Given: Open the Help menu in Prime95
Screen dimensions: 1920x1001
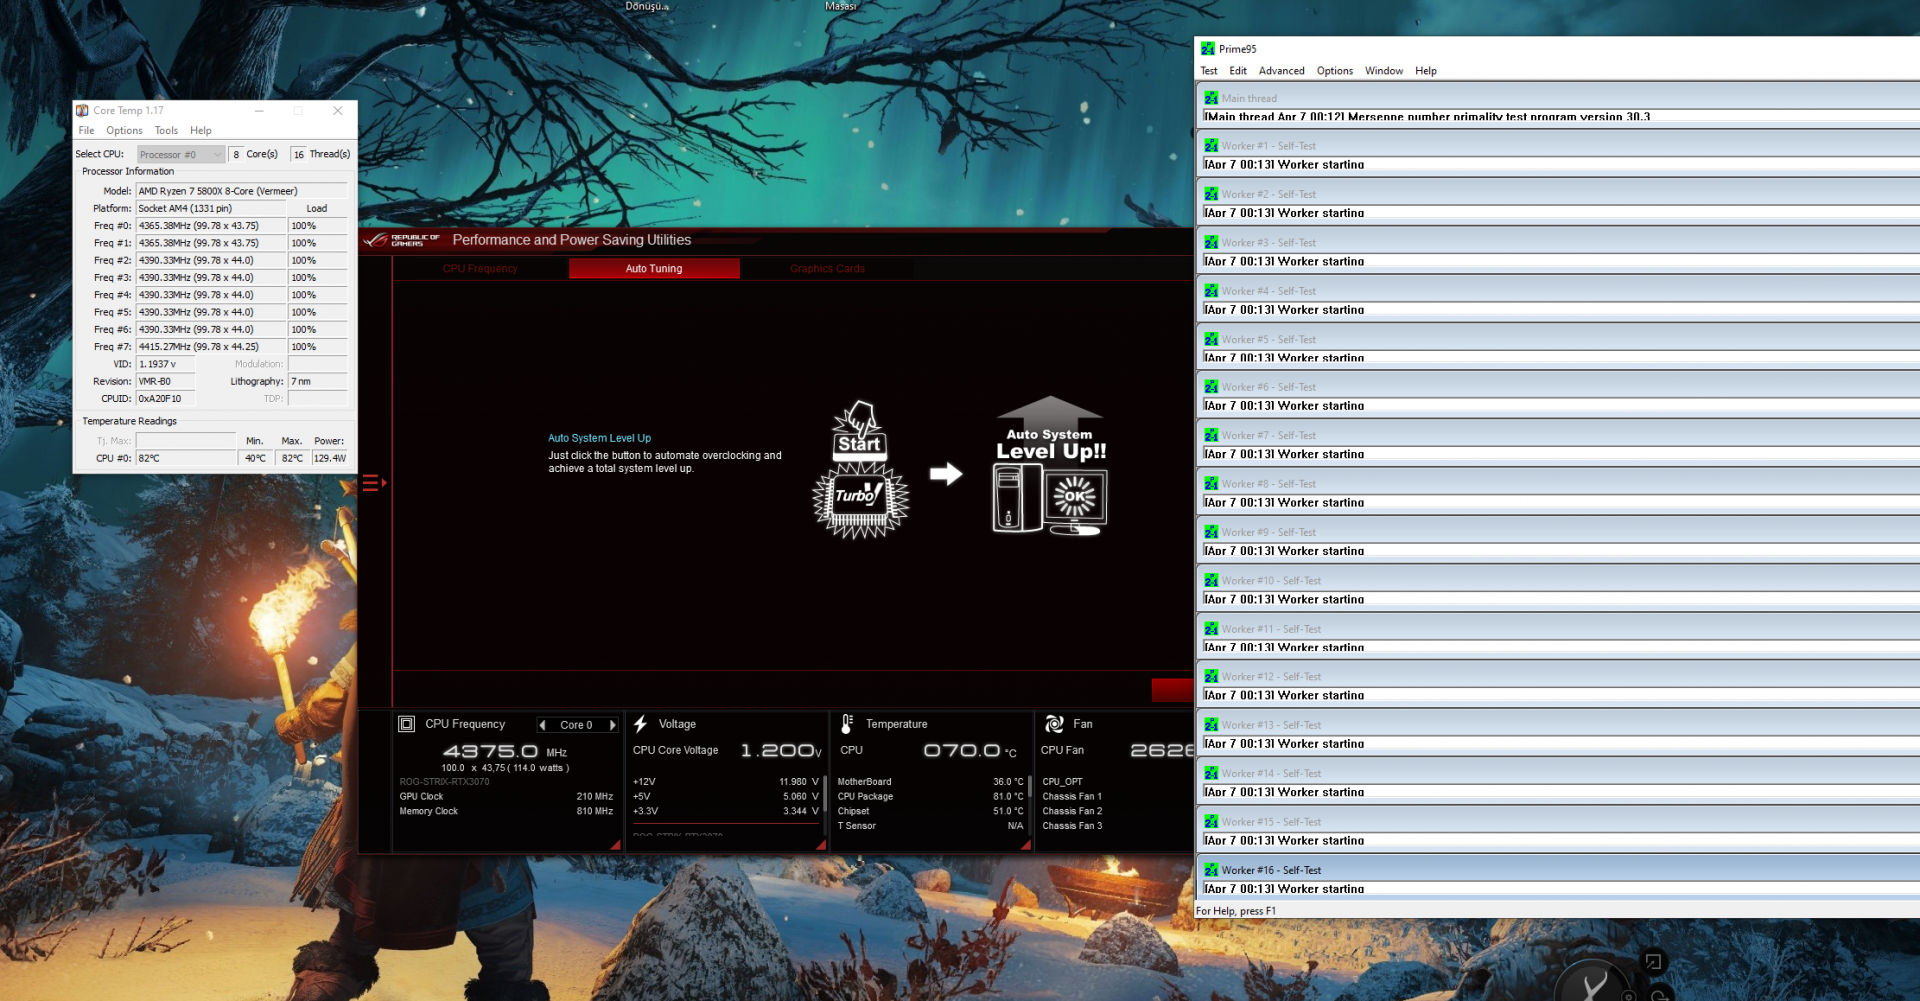Looking at the screenshot, I should tap(1426, 71).
